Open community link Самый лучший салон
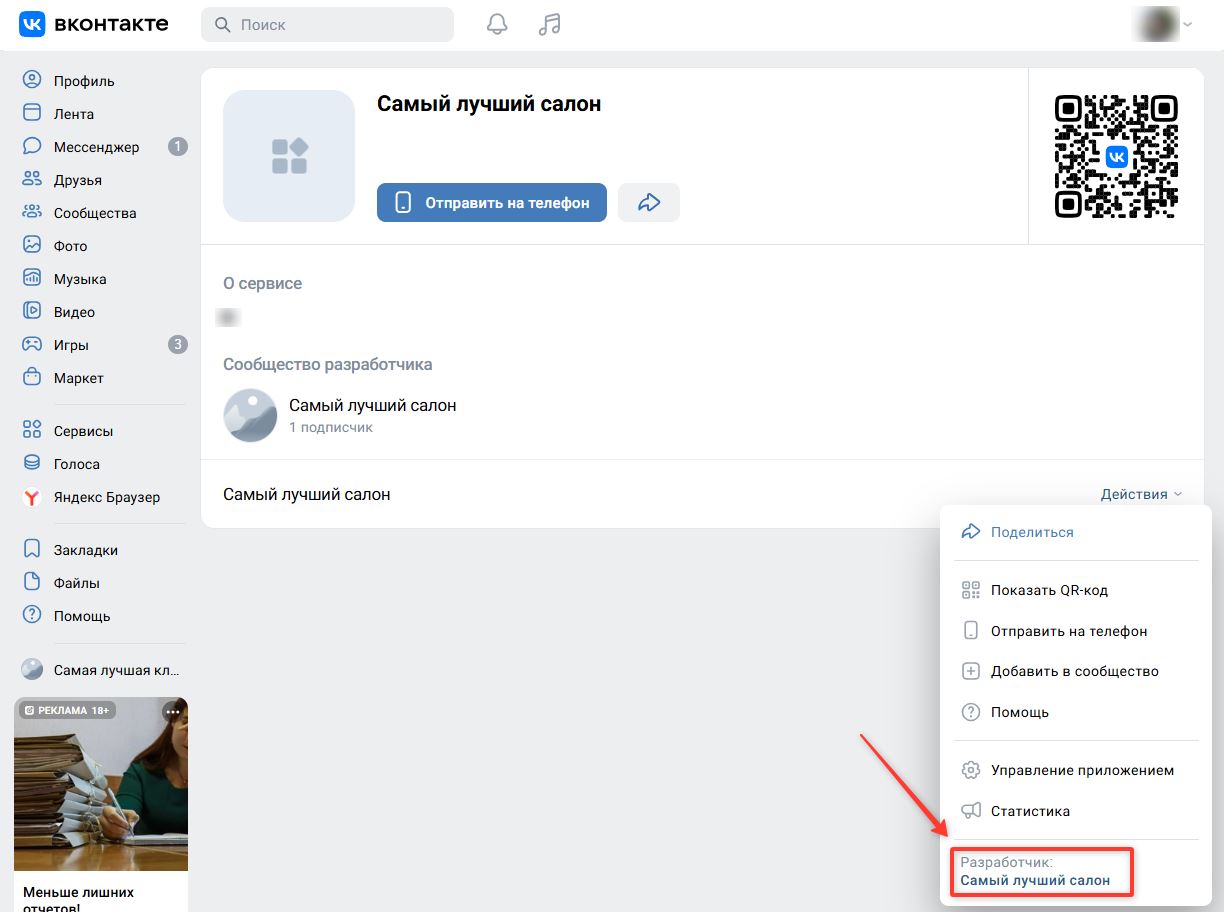 coord(372,405)
